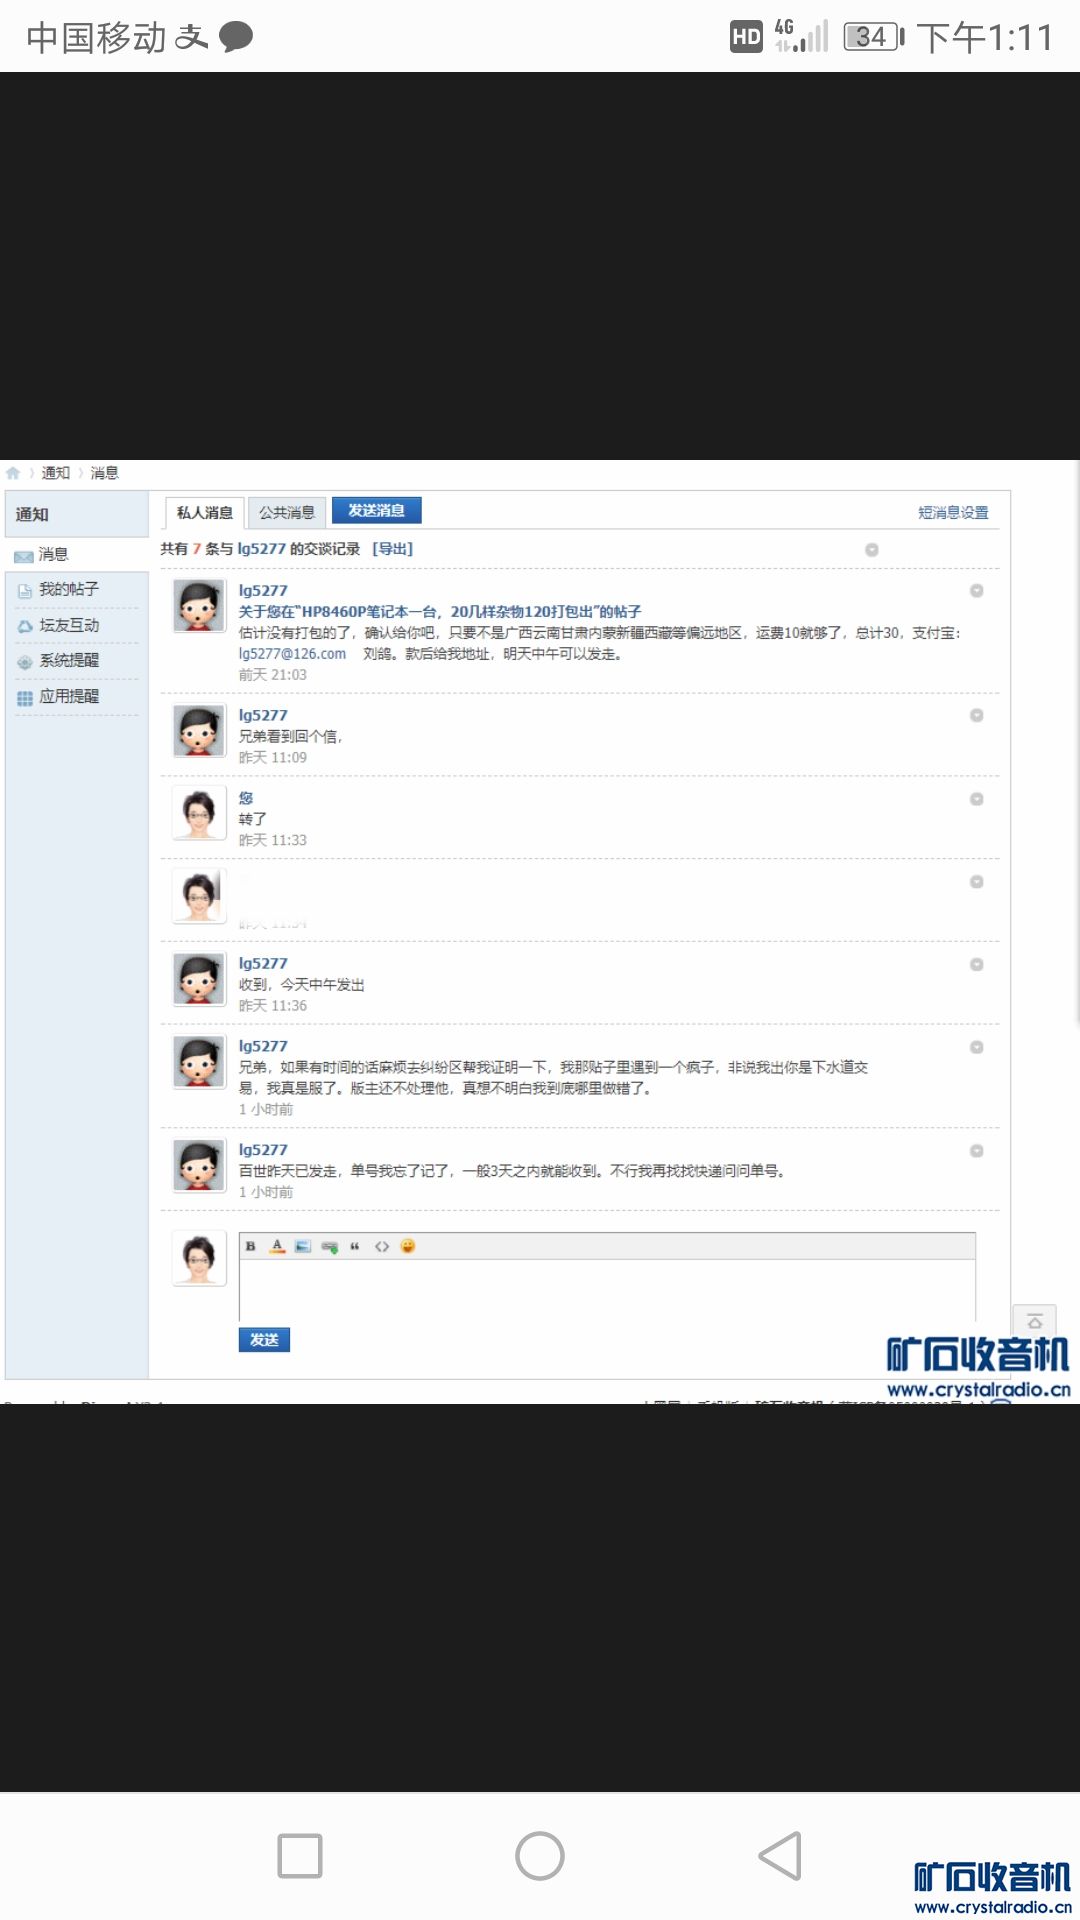This screenshot has height=1920, width=1080.
Task: Click the insert link icon in editor
Action: pos(329,1247)
